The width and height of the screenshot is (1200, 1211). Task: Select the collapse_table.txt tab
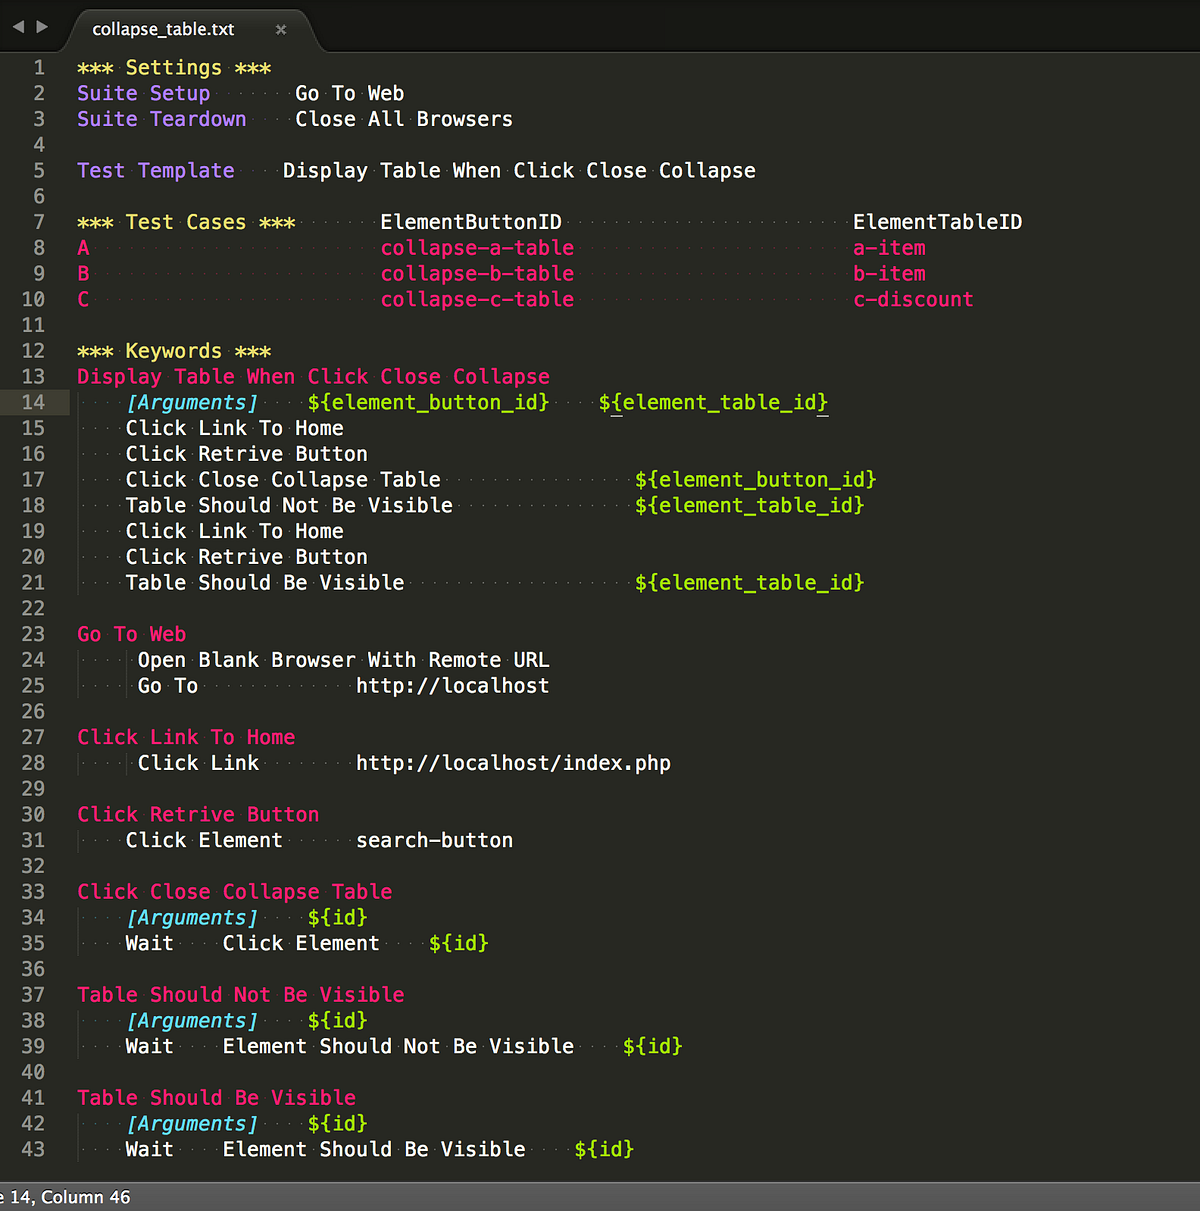(160, 30)
